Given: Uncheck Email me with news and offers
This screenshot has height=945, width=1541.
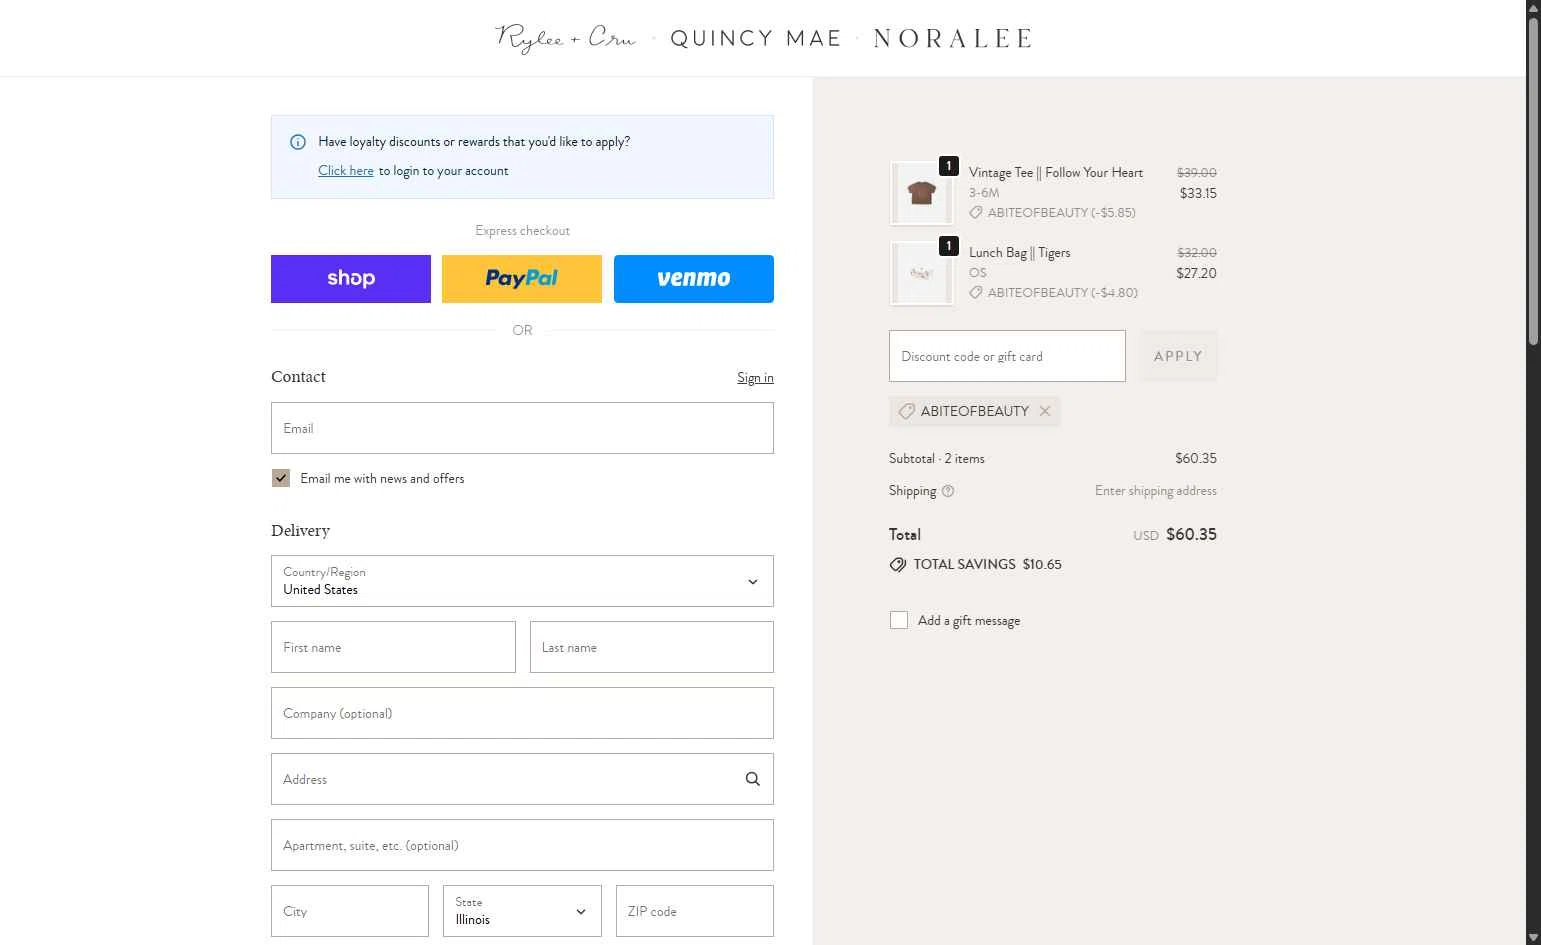Looking at the screenshot, I should 281,478.
